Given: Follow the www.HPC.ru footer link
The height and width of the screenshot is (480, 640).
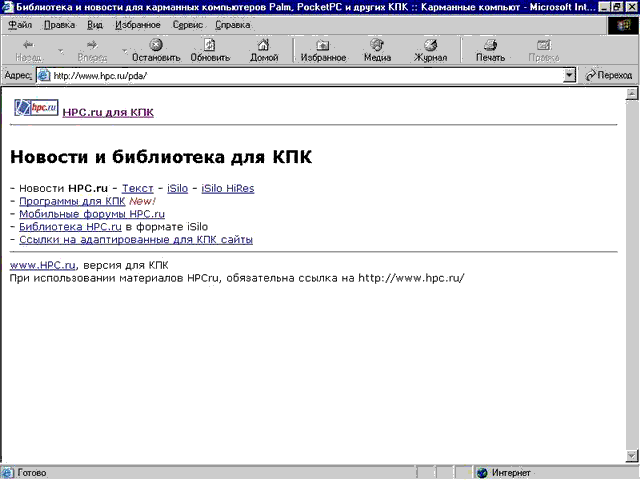Looking at the screenshot, I should [x=42, y=265].
